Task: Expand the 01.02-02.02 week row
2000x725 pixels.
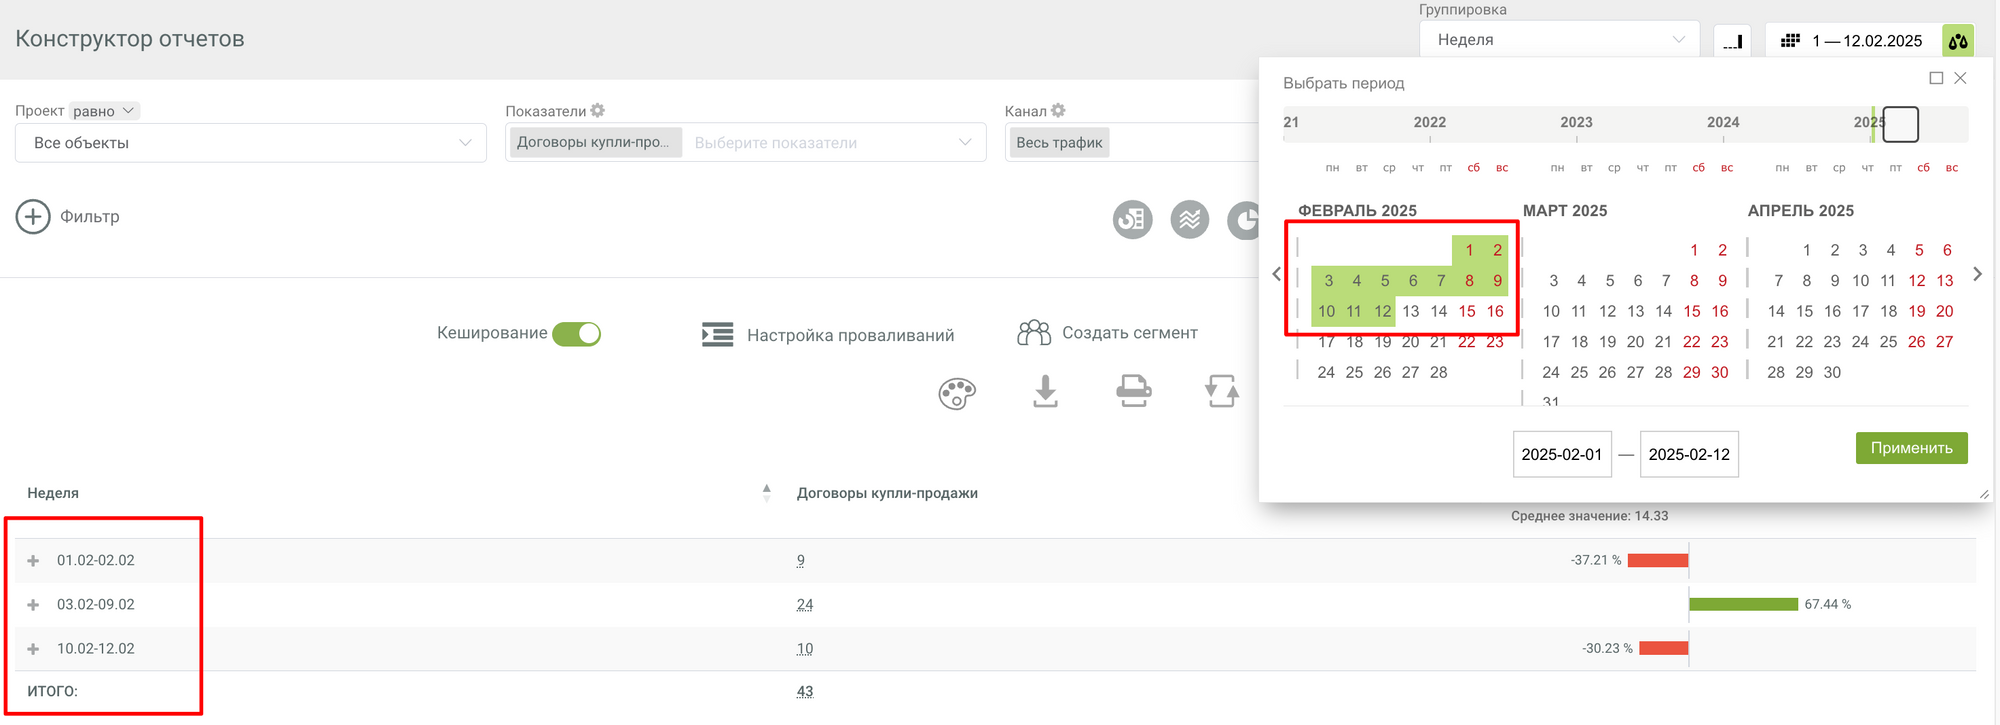Action: (x=33, y=561)
